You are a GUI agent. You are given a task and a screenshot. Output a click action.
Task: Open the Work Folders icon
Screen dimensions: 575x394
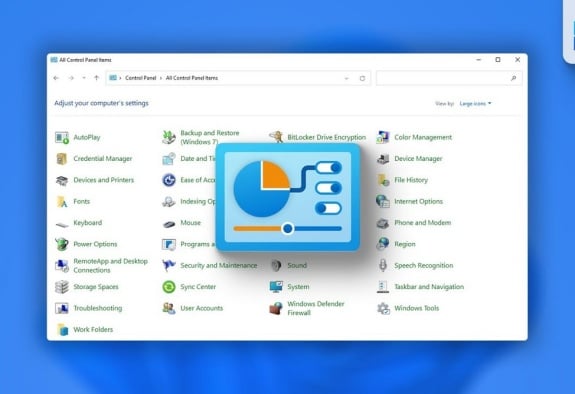tap(62, 329)
